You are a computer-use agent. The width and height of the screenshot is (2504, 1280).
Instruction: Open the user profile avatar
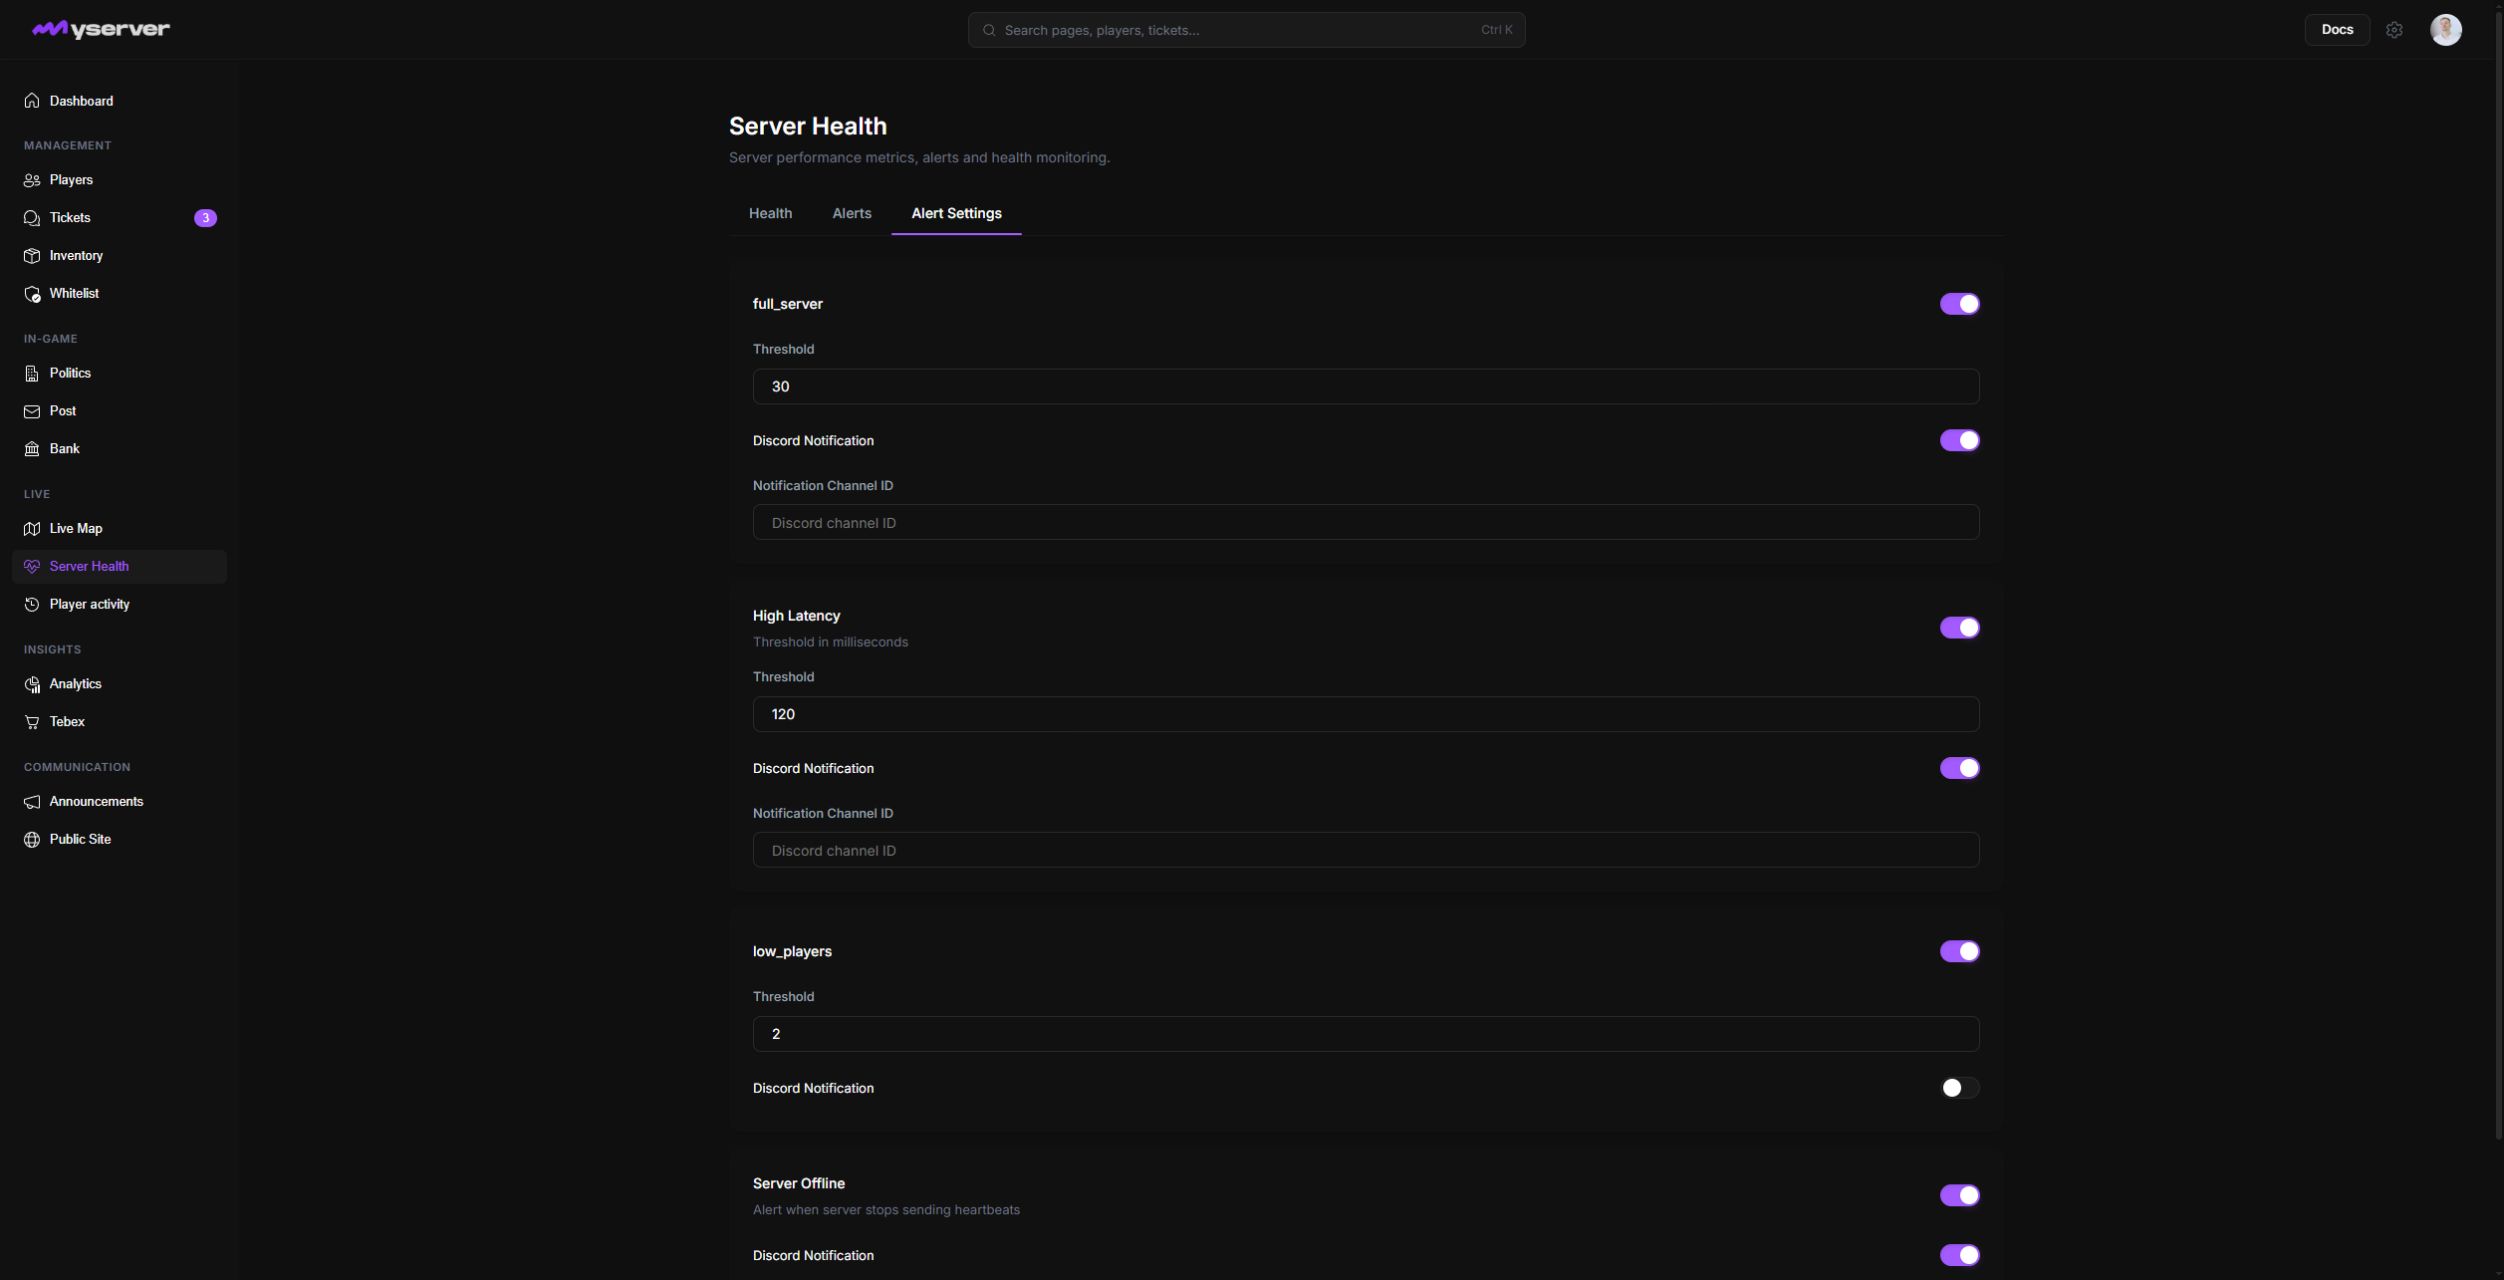click(x=2446, y=30)
